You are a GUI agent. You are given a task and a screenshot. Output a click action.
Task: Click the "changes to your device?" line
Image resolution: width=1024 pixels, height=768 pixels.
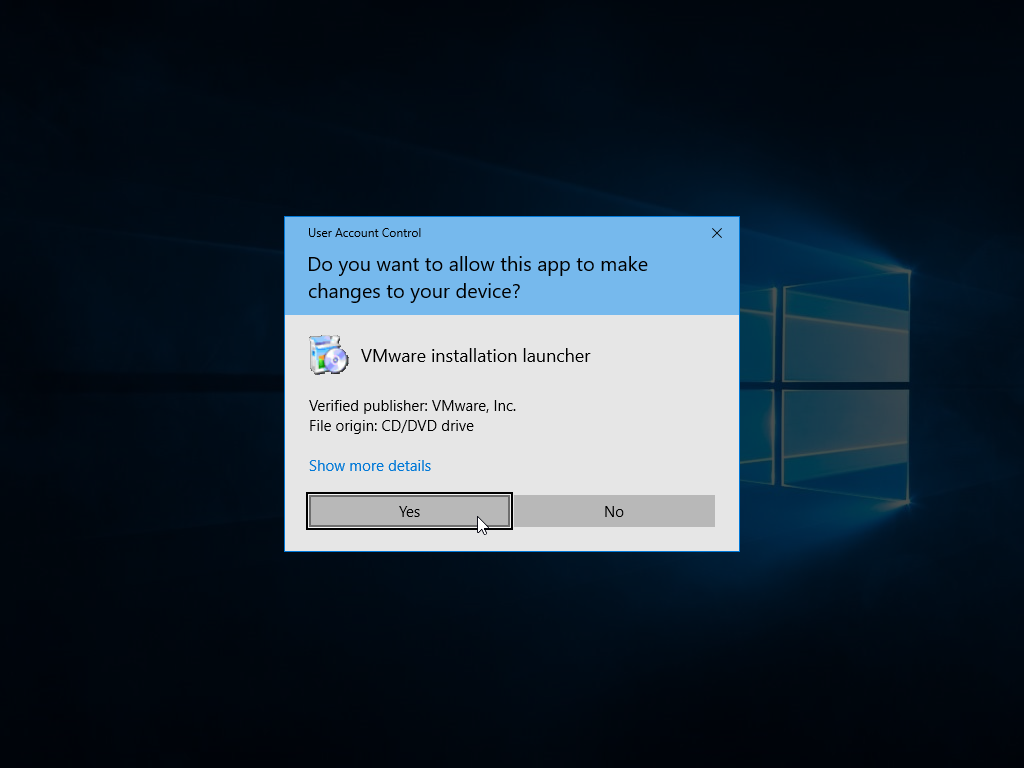pyautogui.click(x=413, y=292)
